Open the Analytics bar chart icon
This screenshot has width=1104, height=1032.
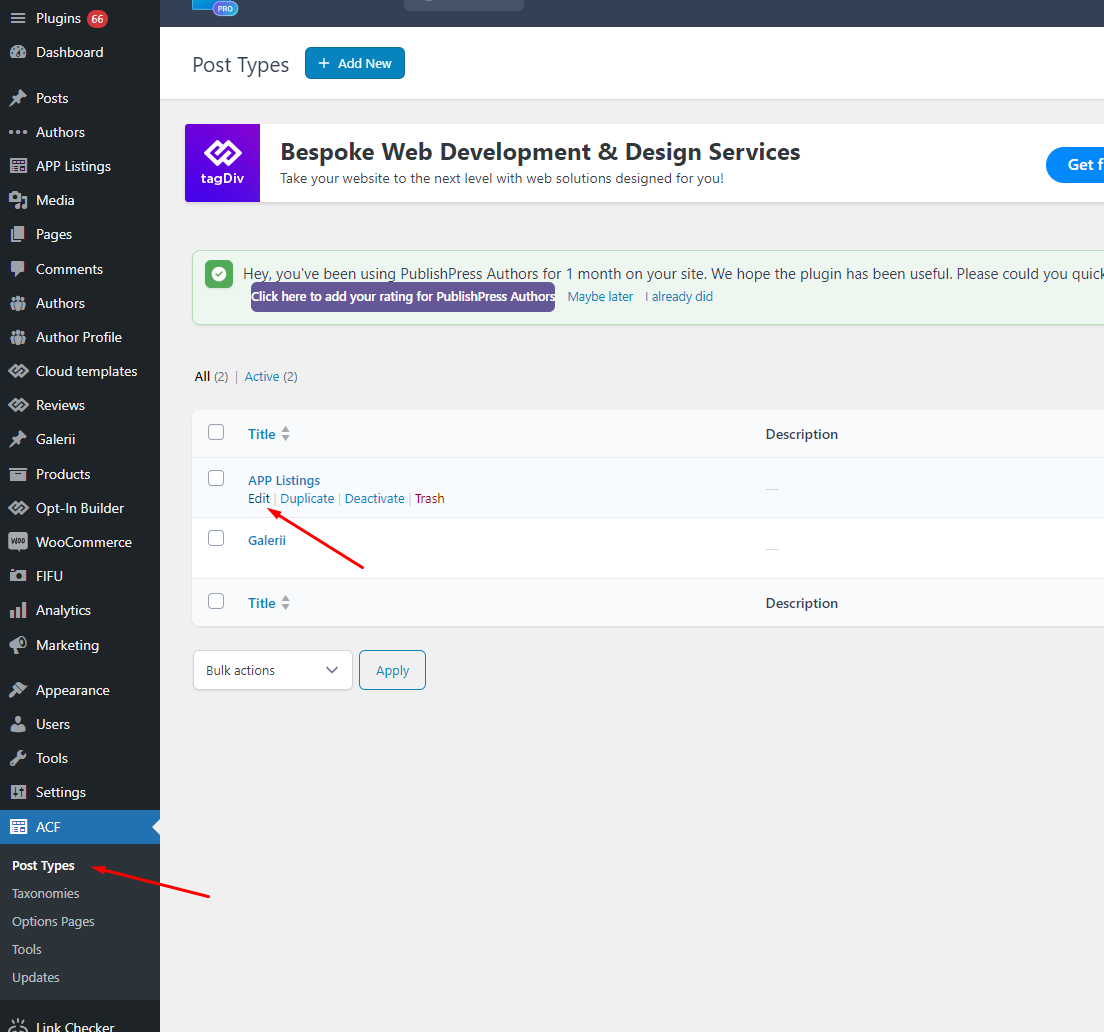[x=18, y=610]
